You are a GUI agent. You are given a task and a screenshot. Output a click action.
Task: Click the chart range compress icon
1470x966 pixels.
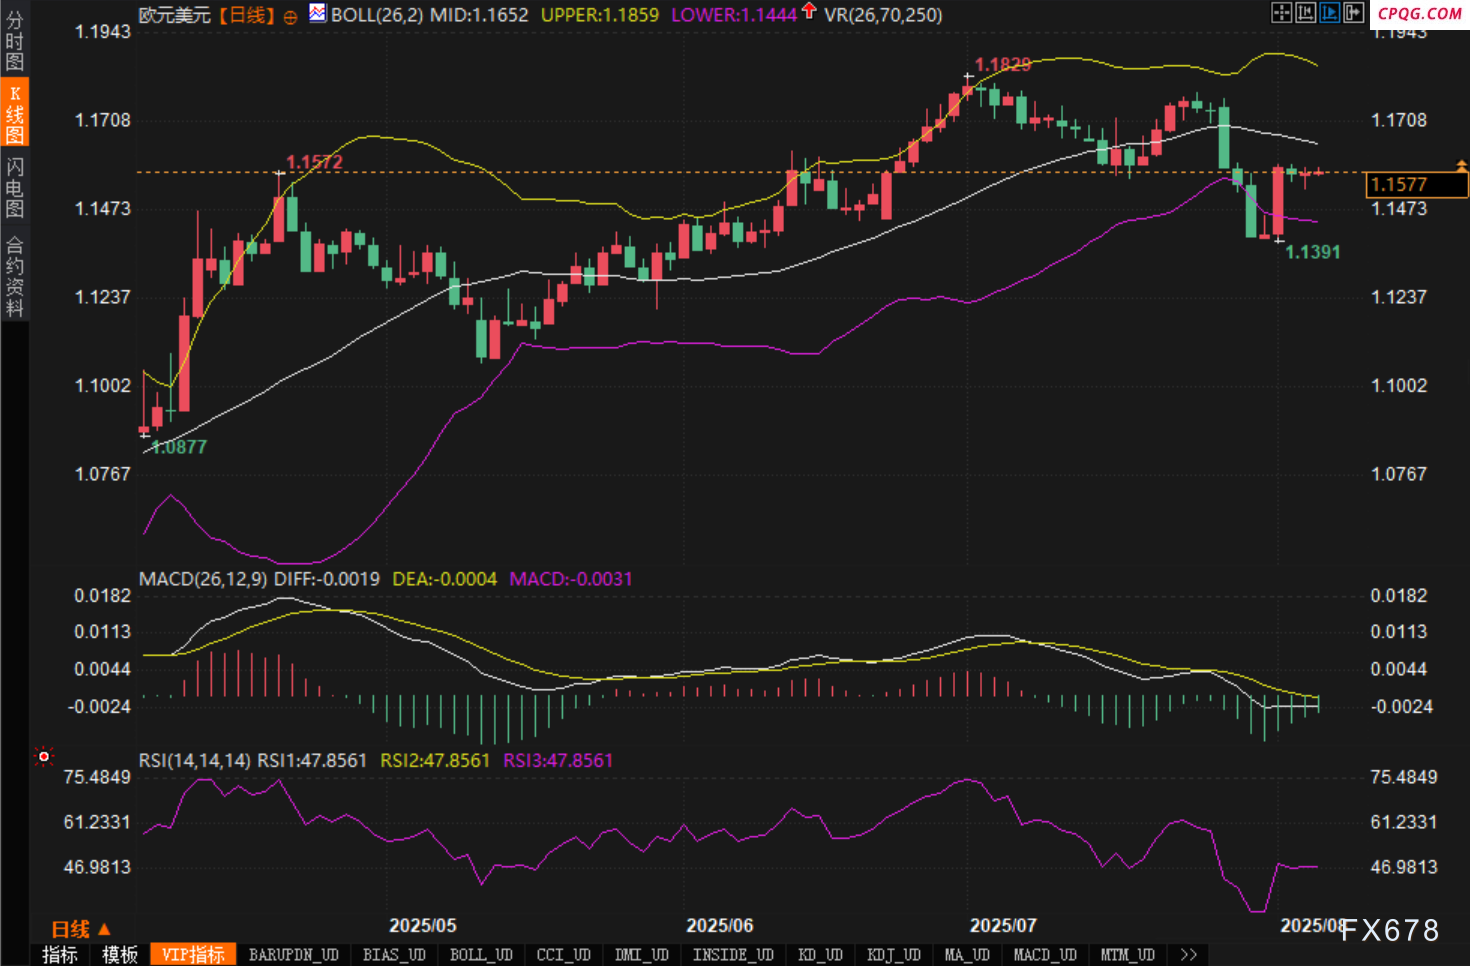coord(1305,13)
